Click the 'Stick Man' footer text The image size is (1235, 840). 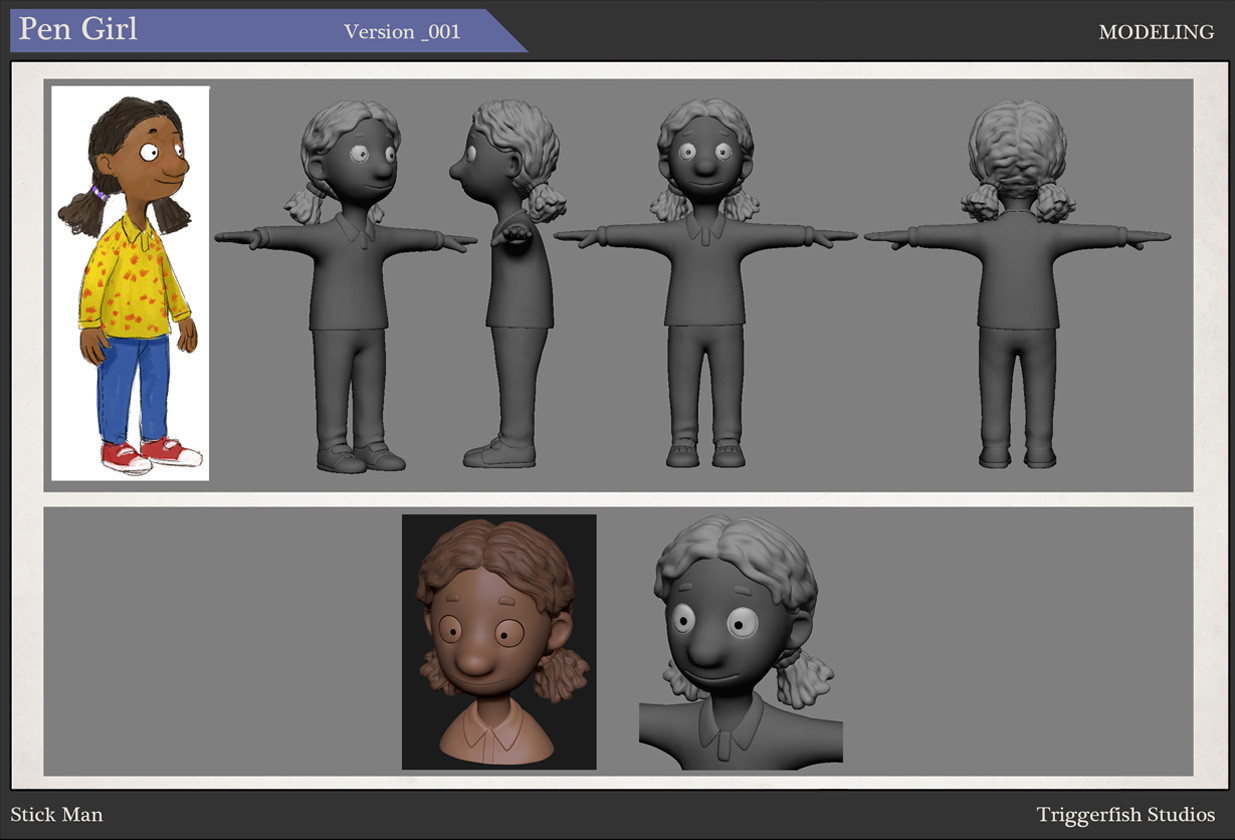coord(57,814)
